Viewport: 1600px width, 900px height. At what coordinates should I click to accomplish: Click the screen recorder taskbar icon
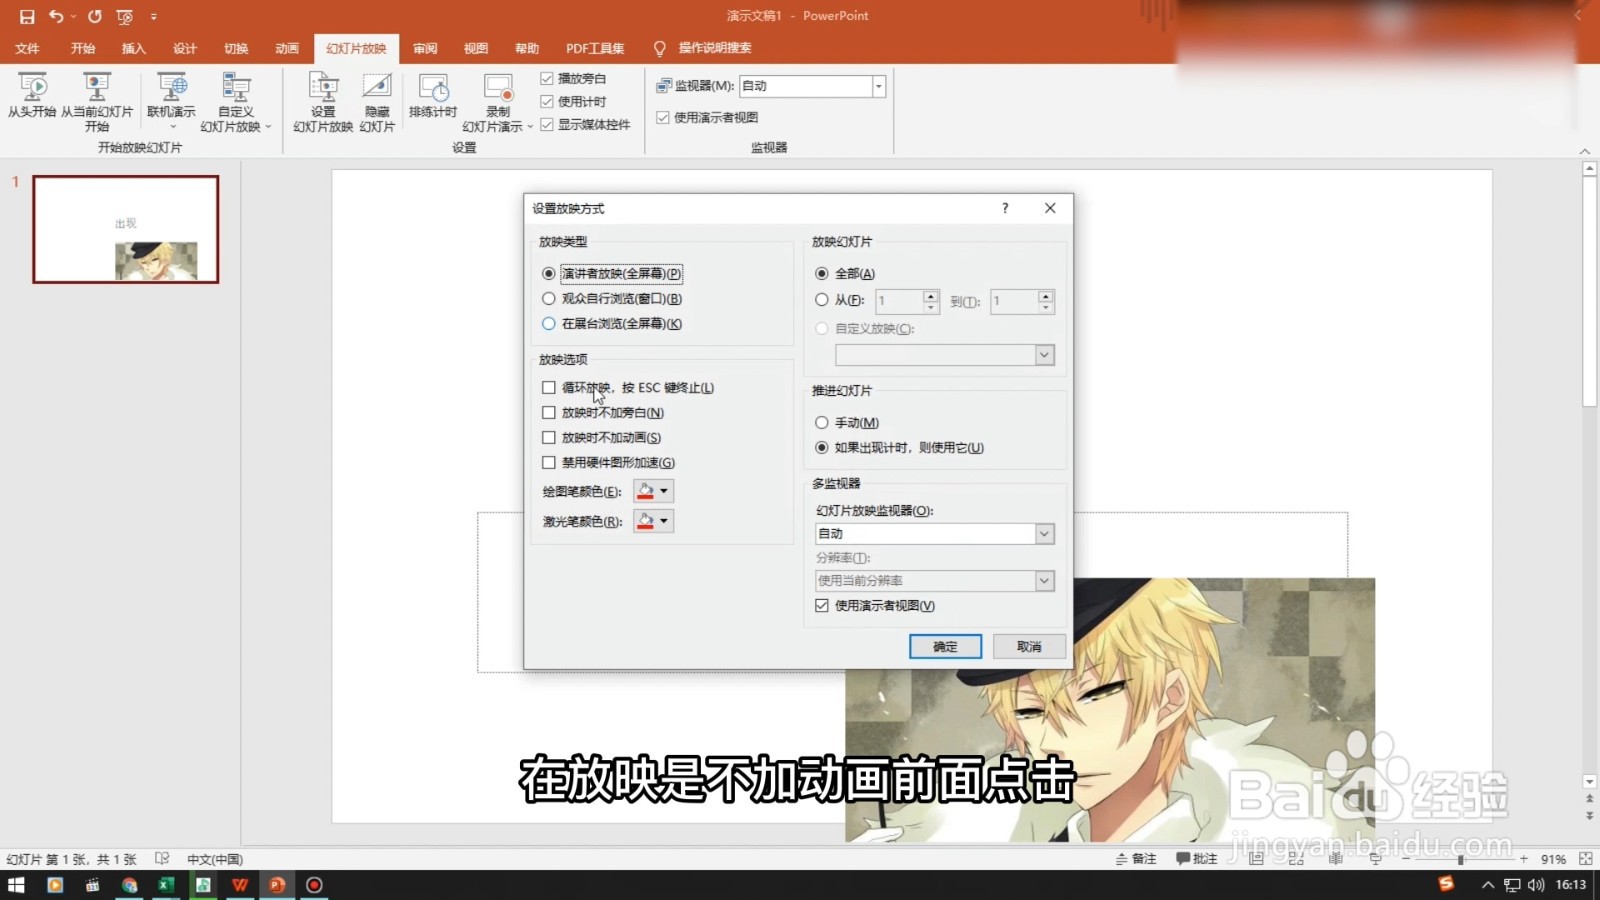coord(314,885)
